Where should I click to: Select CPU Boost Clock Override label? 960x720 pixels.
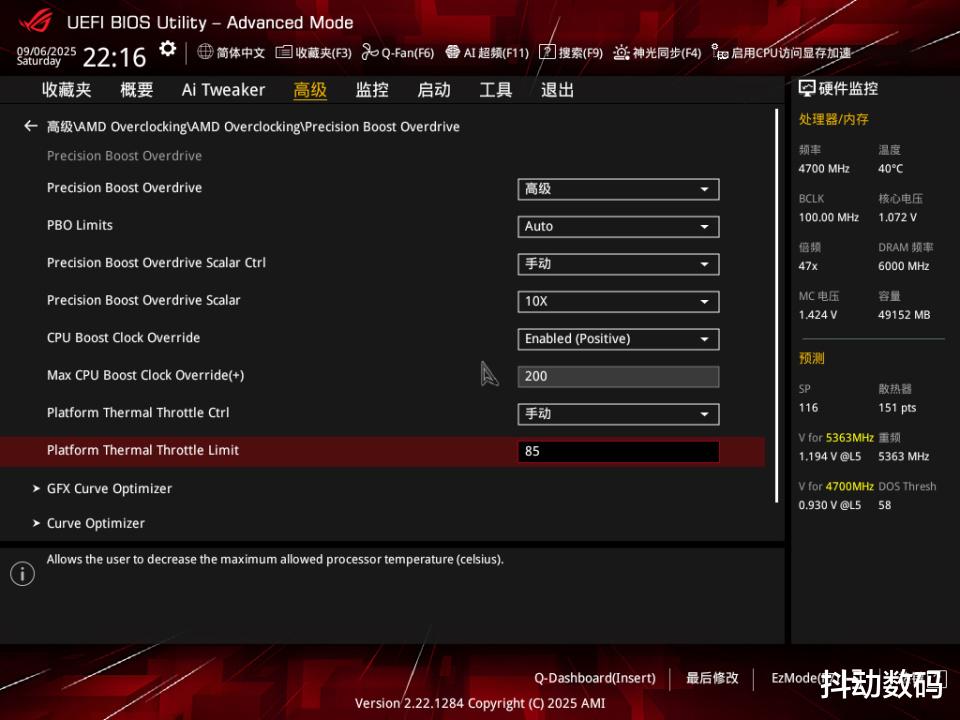pos(124,338)
